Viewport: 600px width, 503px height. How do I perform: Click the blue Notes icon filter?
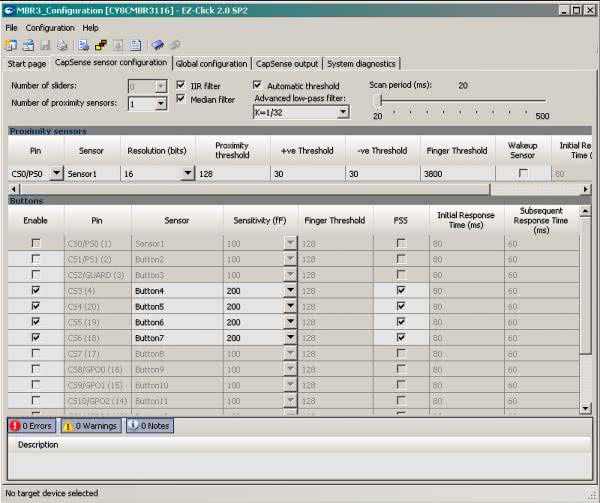coord(133,426)
